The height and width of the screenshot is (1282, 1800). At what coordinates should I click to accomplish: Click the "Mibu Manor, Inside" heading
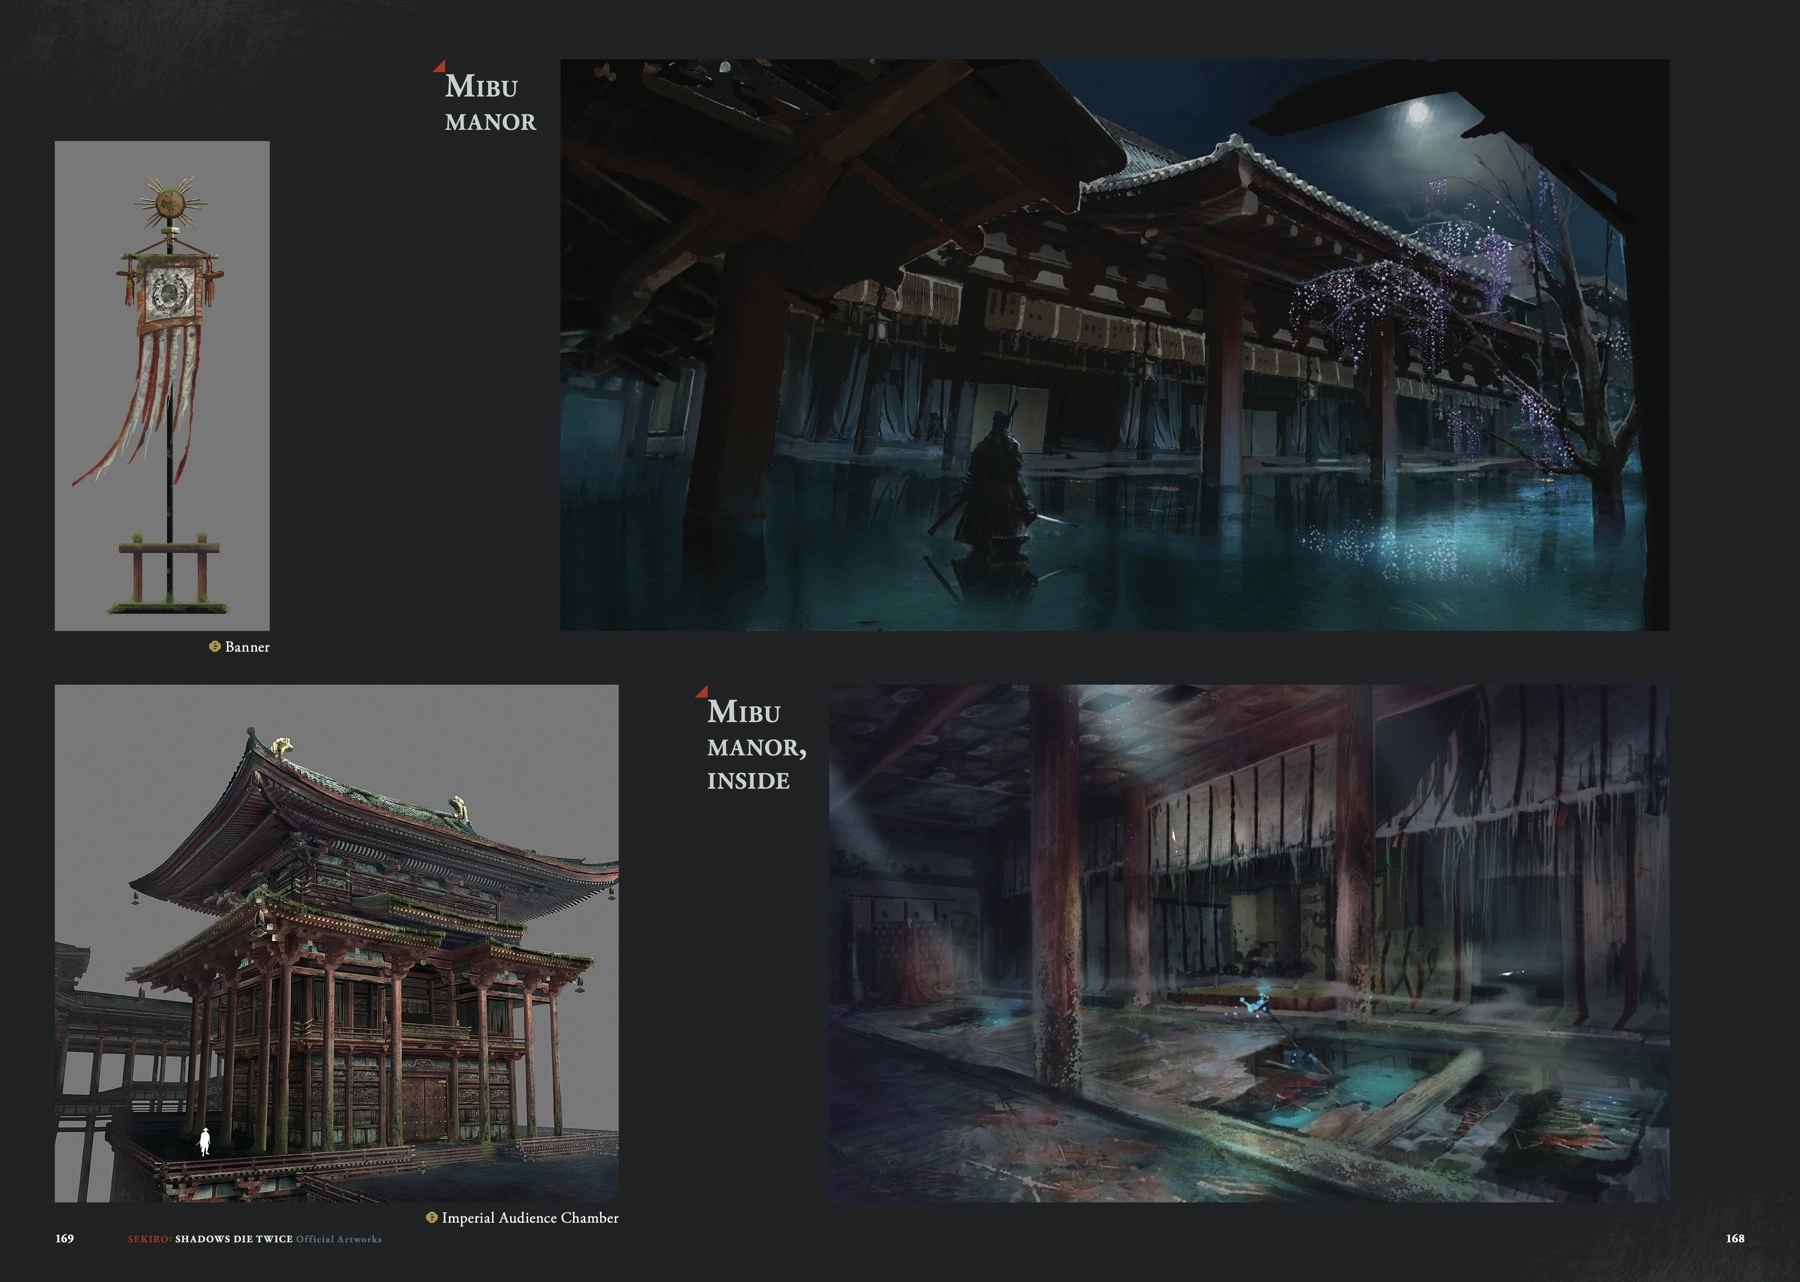756,745
